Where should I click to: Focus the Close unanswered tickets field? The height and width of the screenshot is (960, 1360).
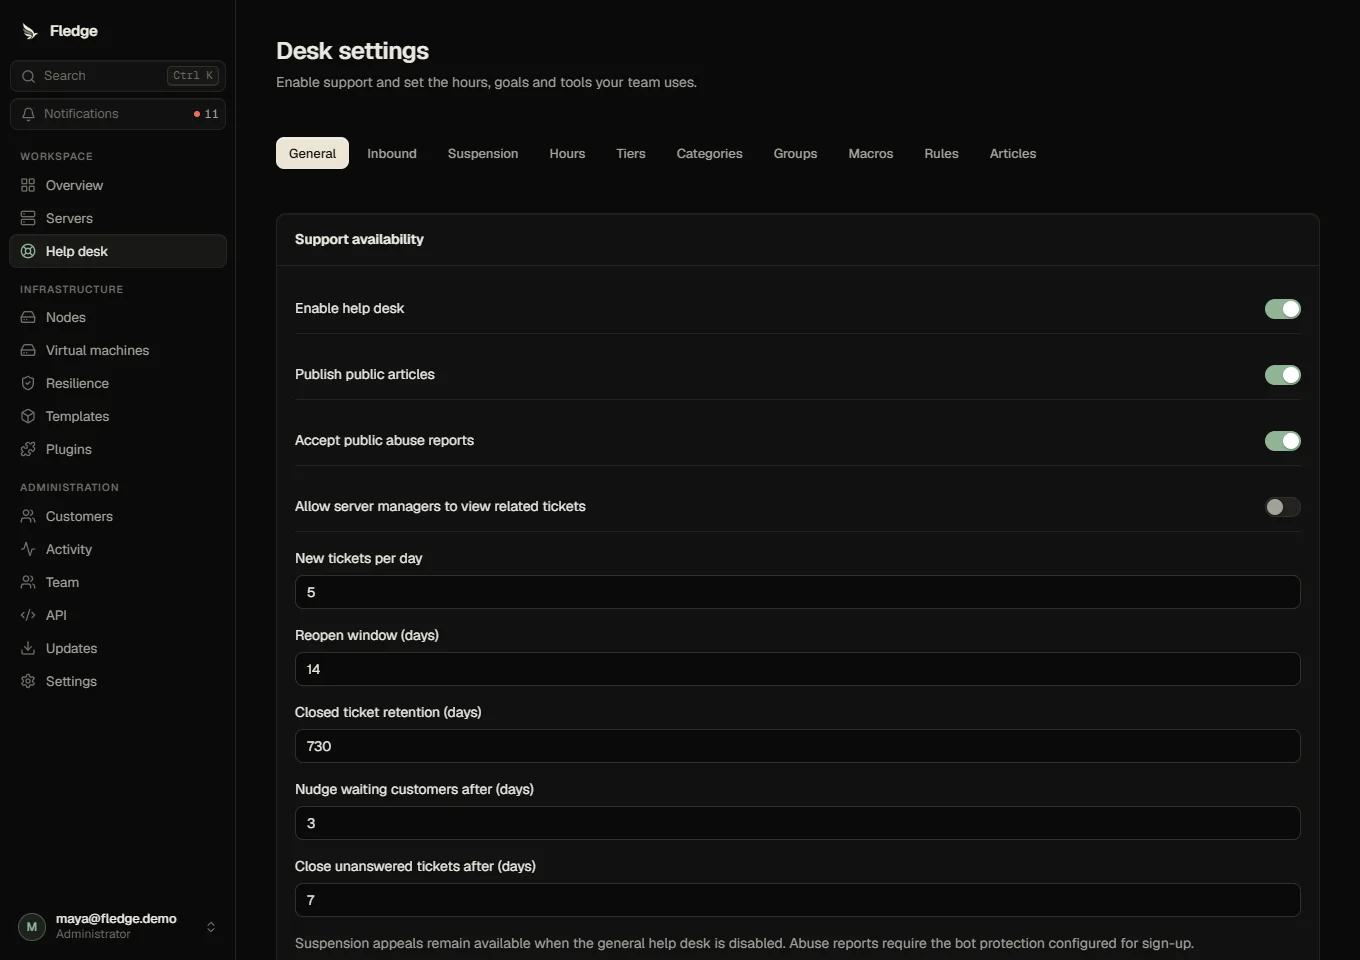point(798,900)
